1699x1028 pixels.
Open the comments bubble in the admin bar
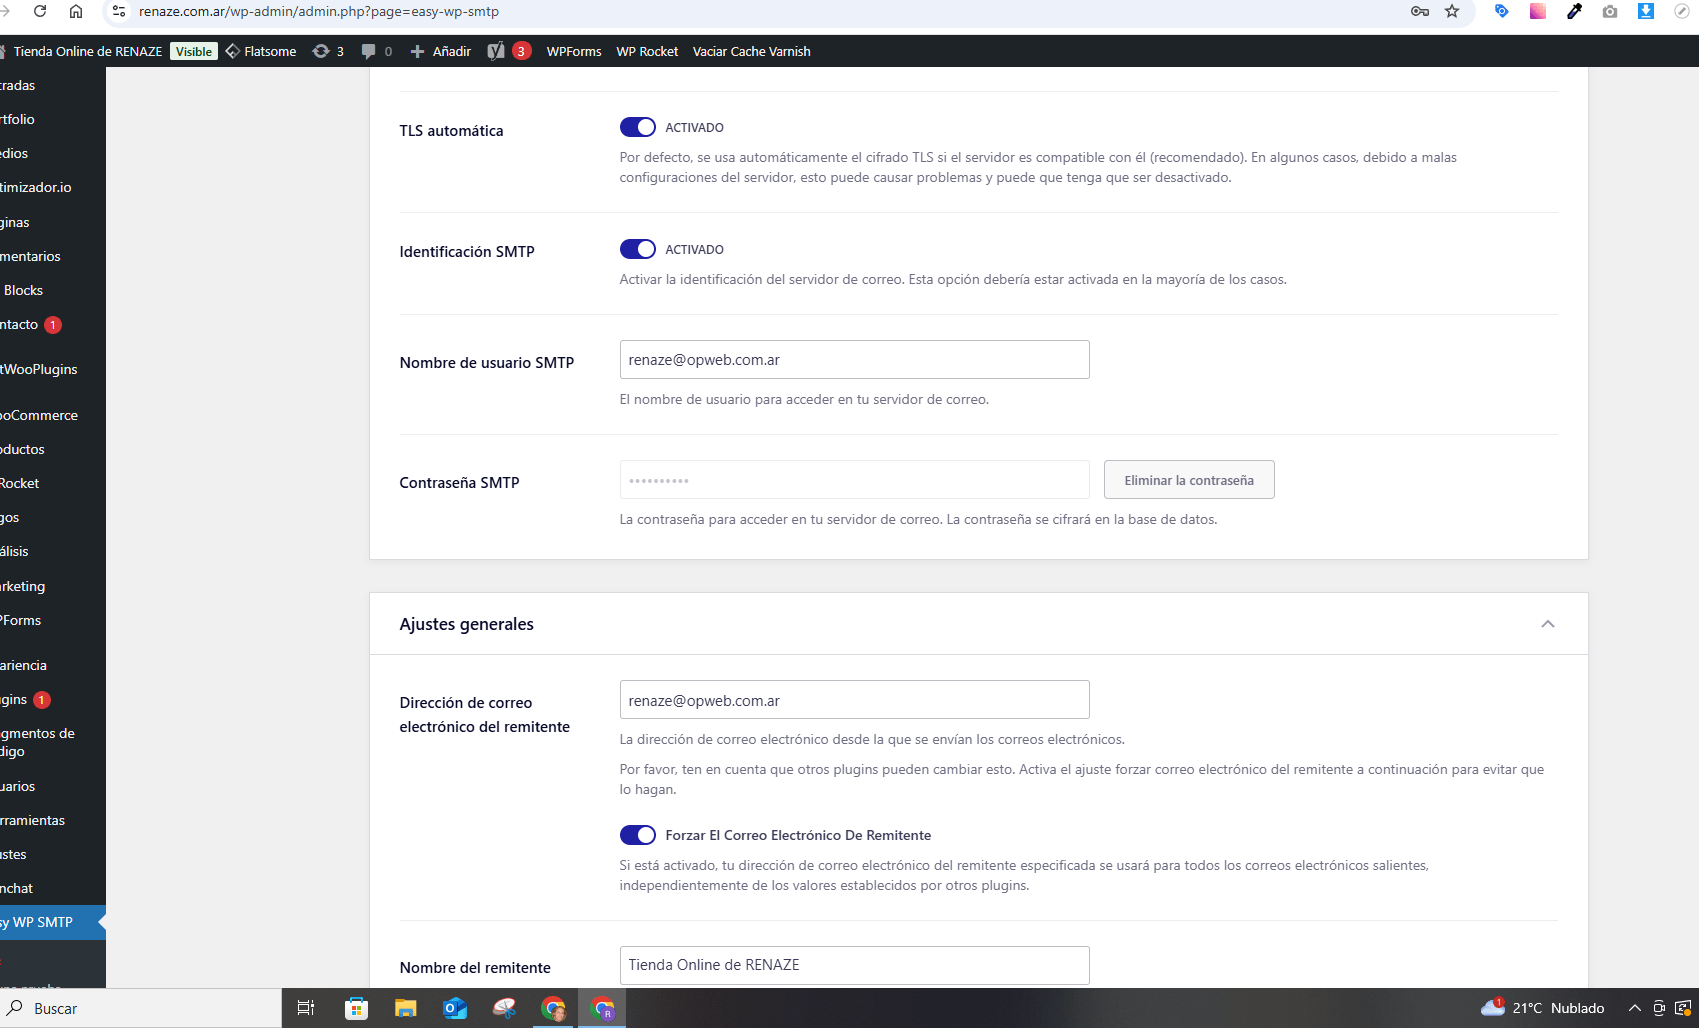coord(376,51)
